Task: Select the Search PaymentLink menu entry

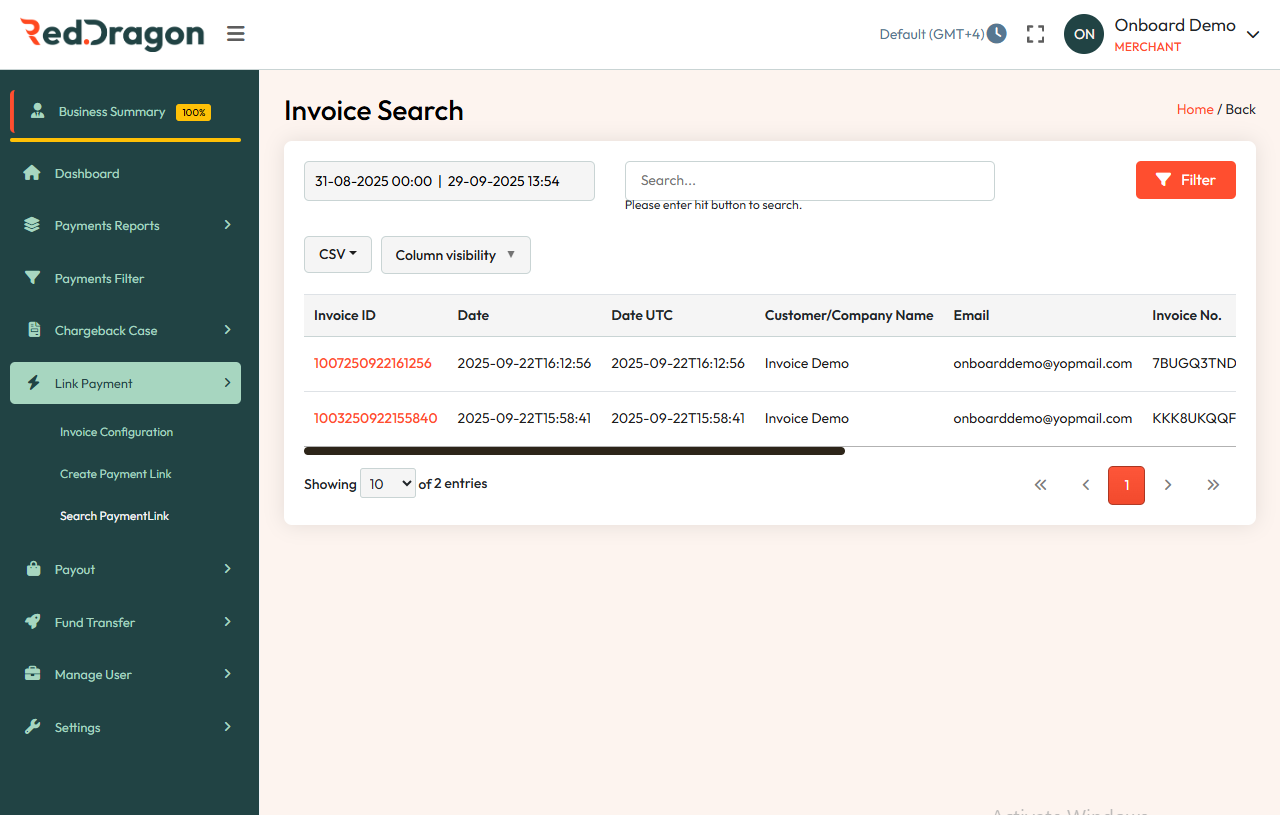Action: pos(114,516)
